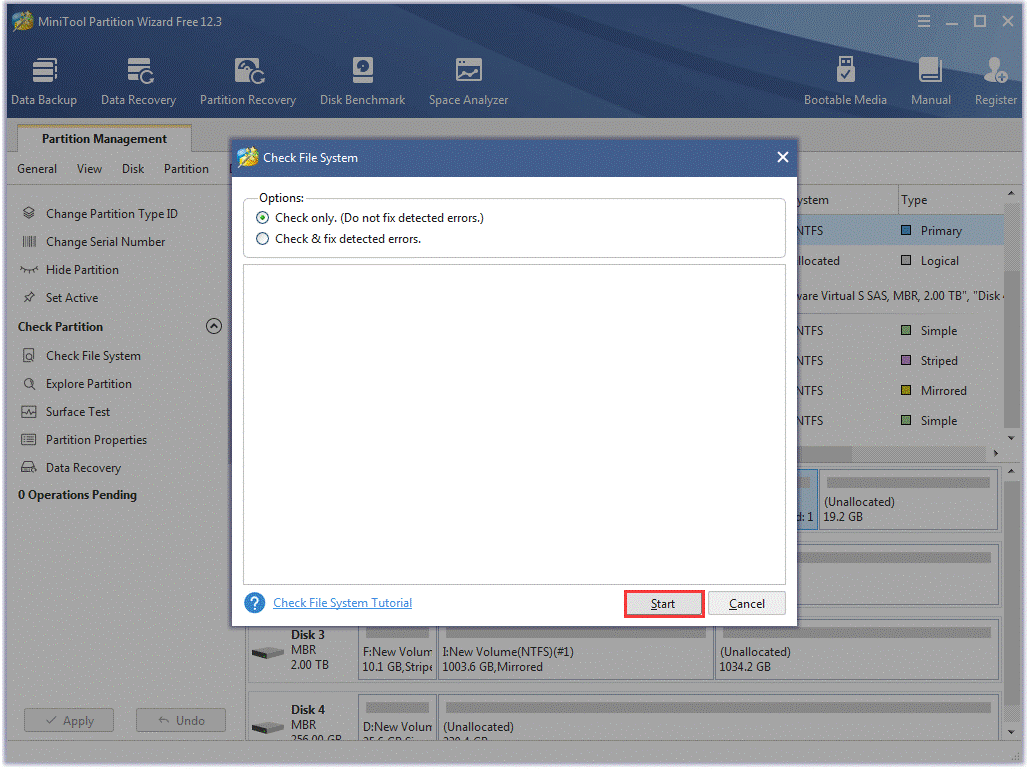This screenshot has width=1029, height=769.
Task: Click the Logical type row
Action: pos(900,260)
